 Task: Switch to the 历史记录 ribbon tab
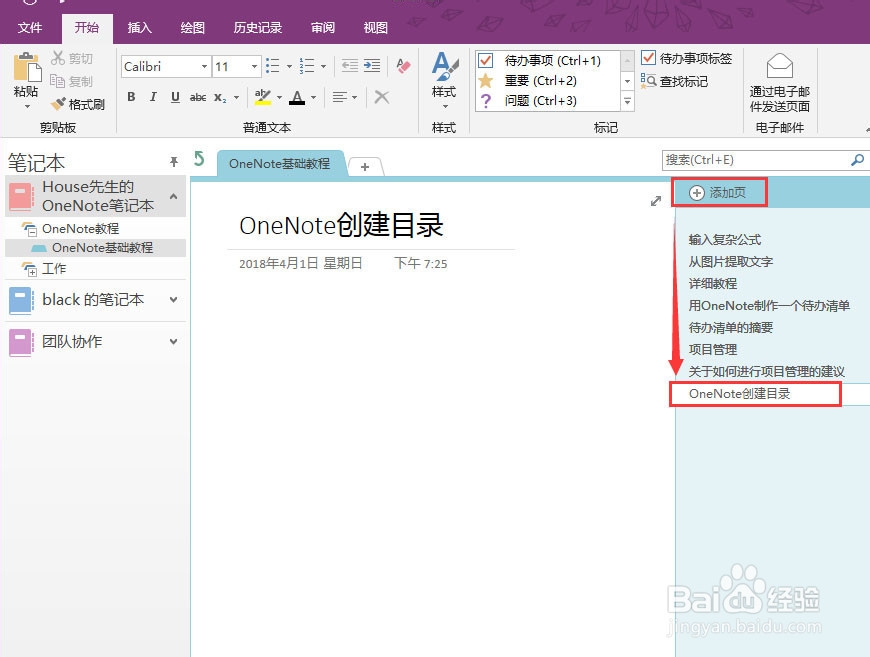[x=257, y=27]
